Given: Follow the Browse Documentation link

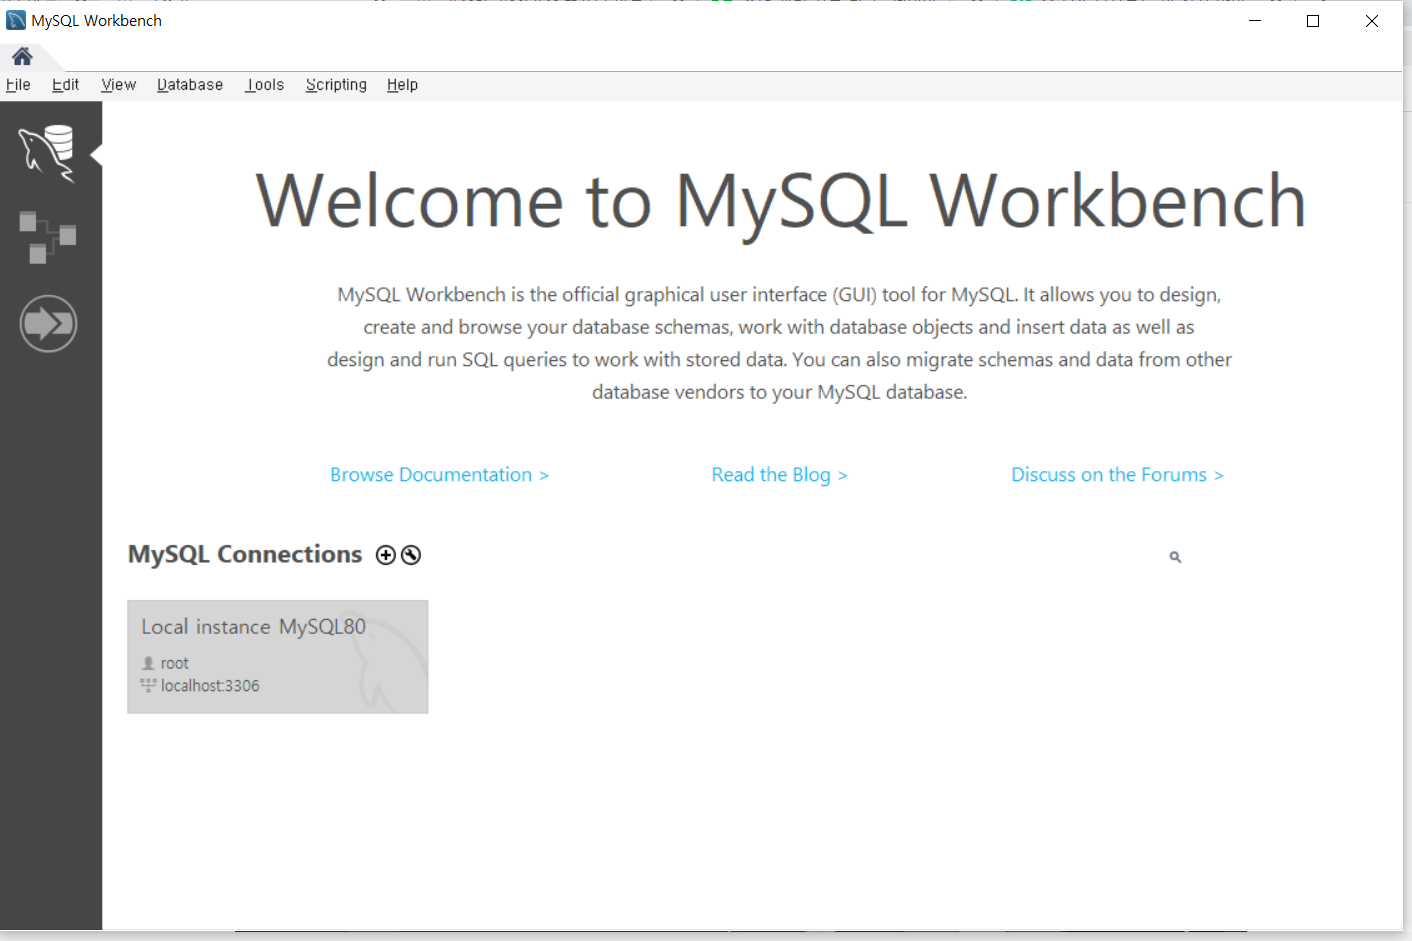Looking at the screenshot, I should pyautogui.click(x=439, y=475).
